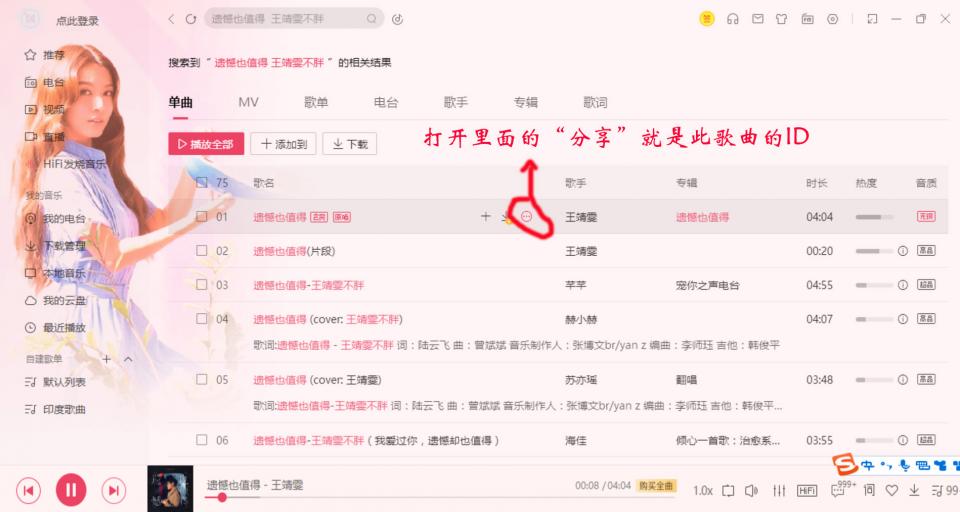Open the 添加到 add-to menu button
The image size is (960, 512).
click(x=283, y=144)
